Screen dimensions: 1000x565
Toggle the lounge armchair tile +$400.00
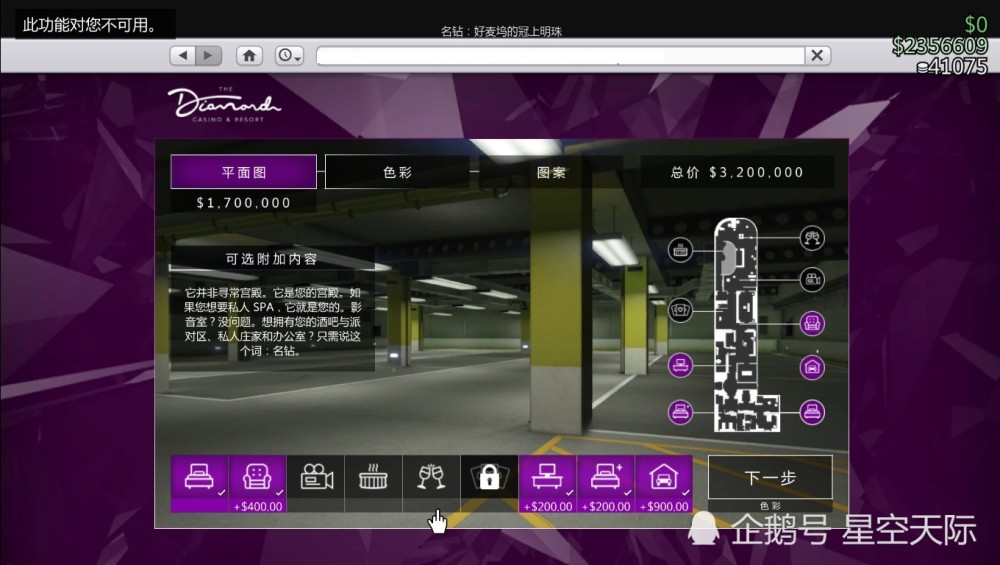pyautogui.click(x=258, y=484)
